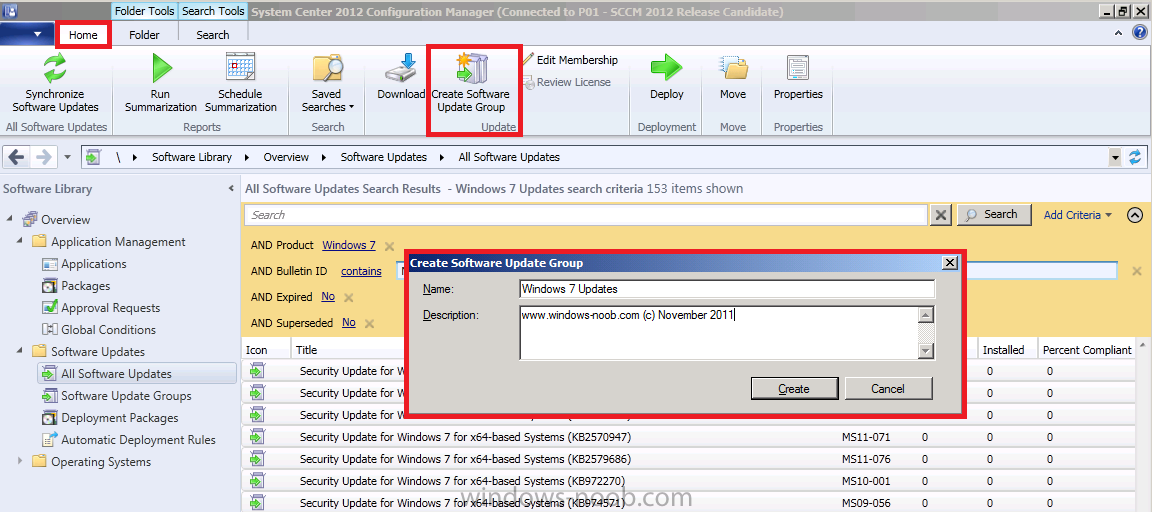Click the Download ribbon button
The width and height of the screenshot is (1152, 512).
[x=401, y=77]
